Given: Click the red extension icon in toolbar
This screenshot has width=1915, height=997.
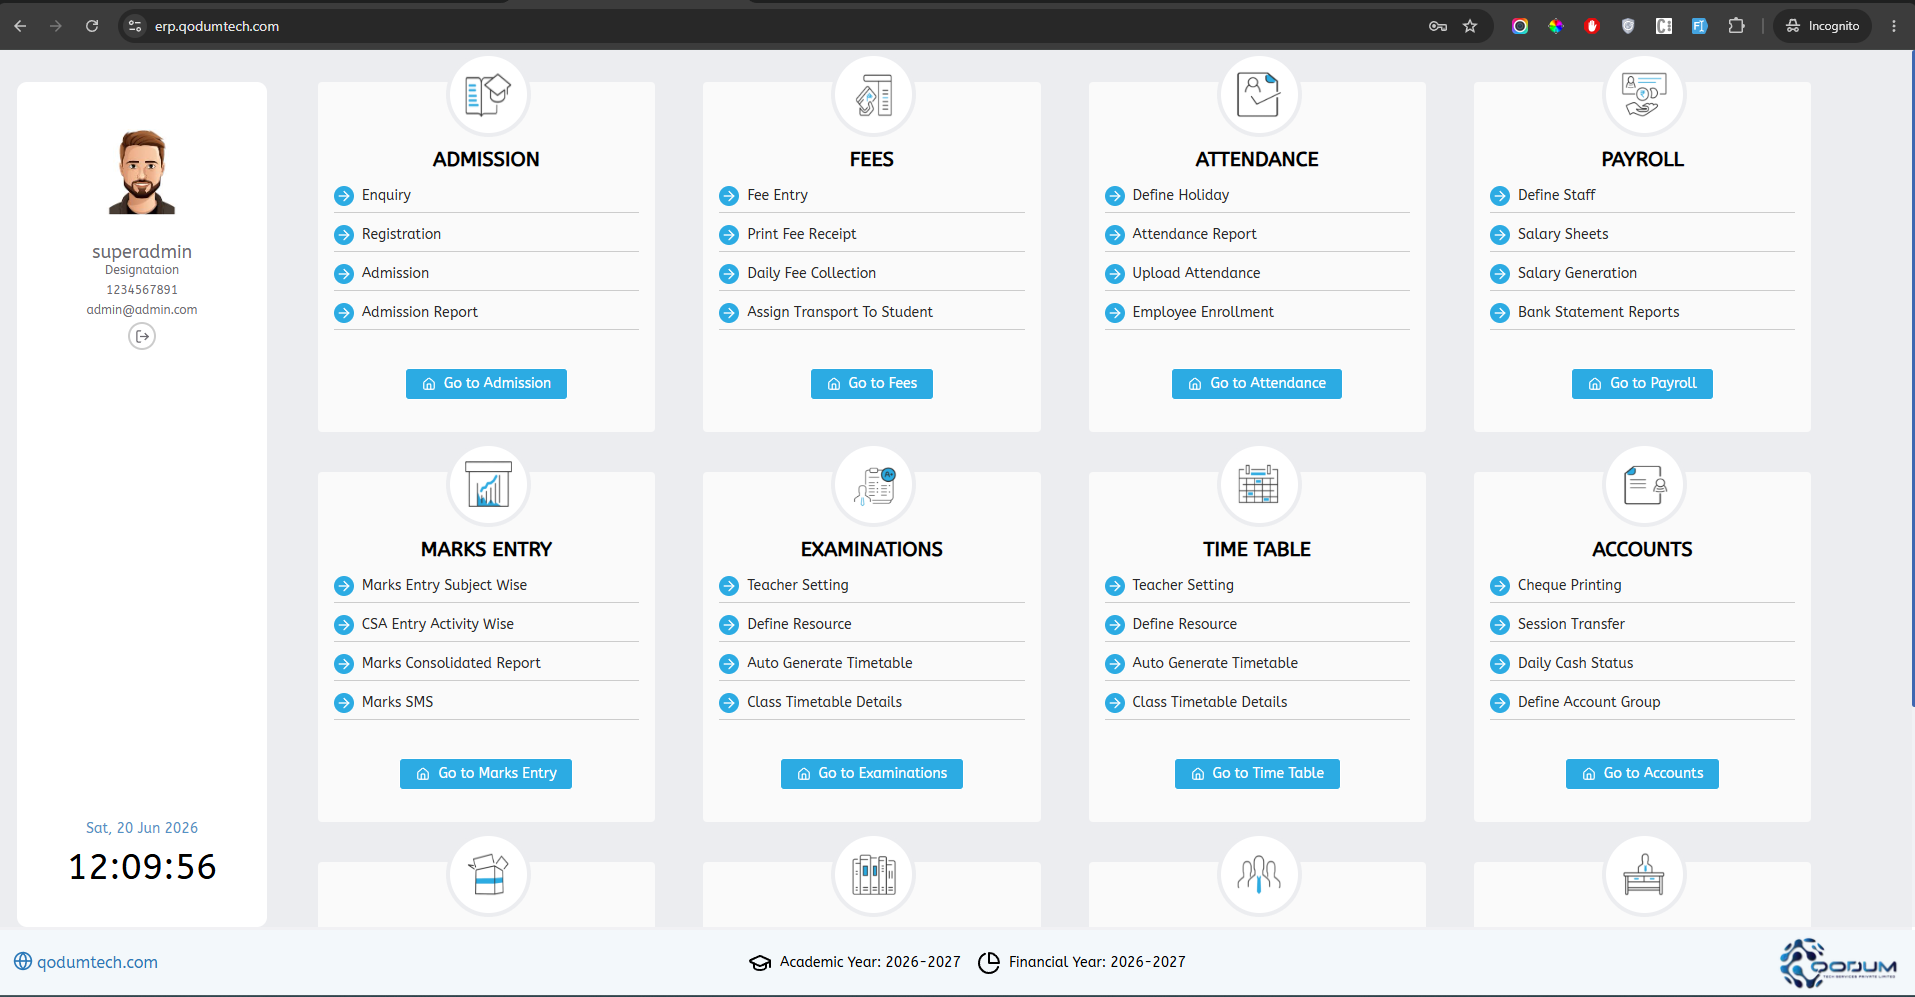Looking at the screenshot, I should tap(1592, 26).
